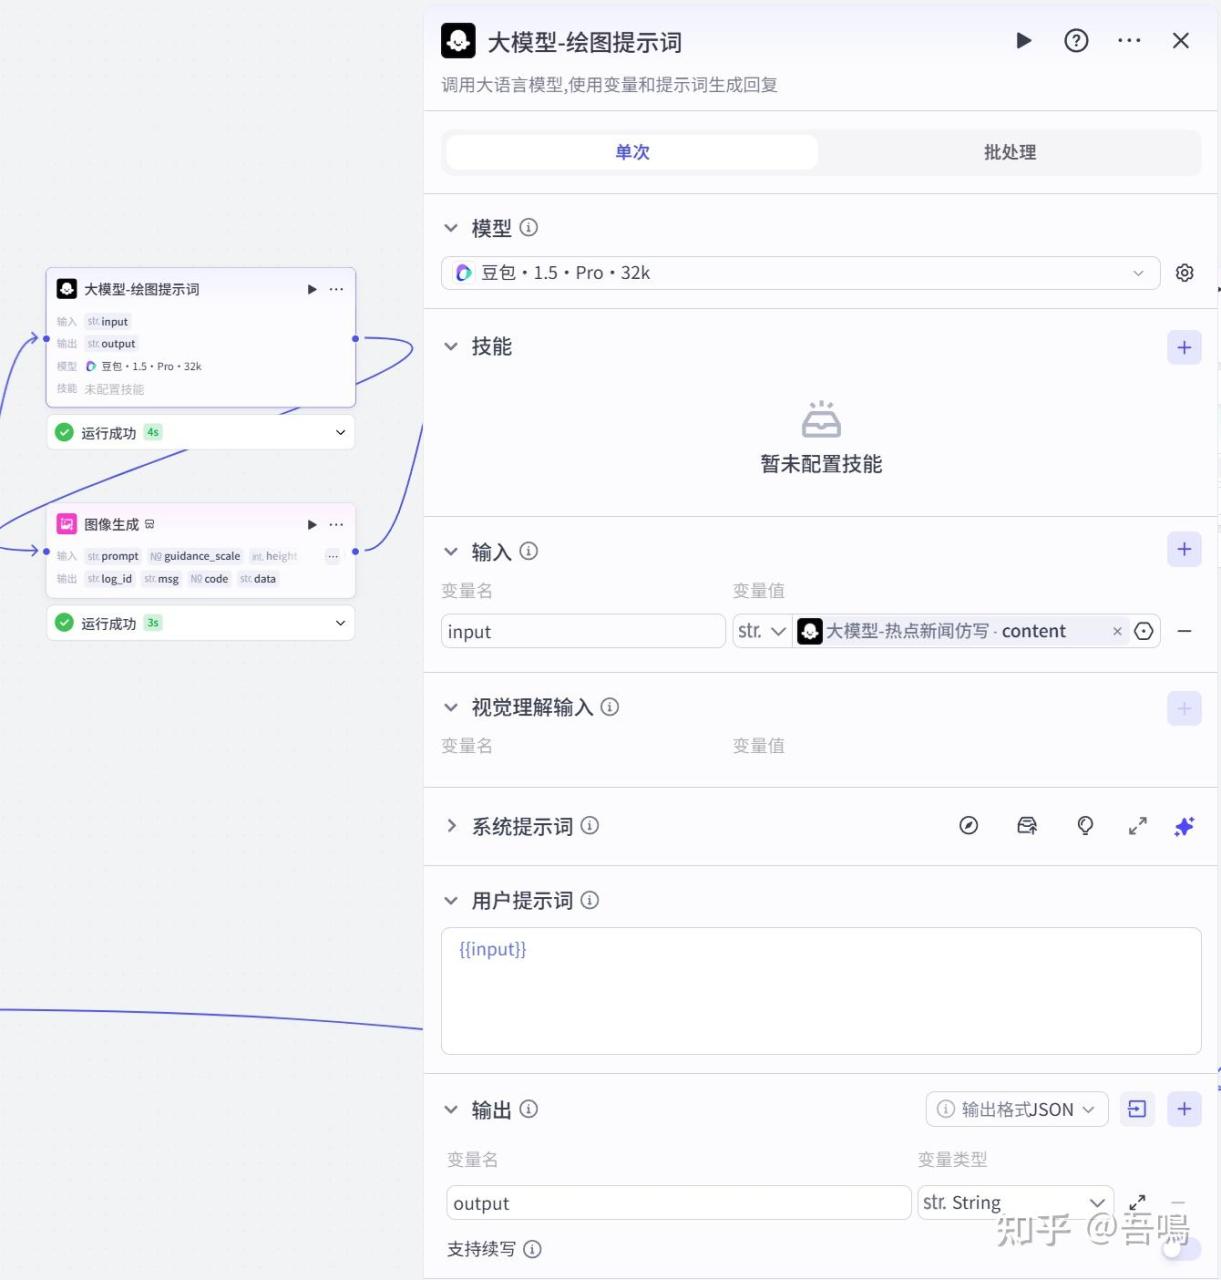Open model settings gear icon
The width and height of the screenshot is (1221, 1280).
pyautogui.click(x=1184, y=273)
